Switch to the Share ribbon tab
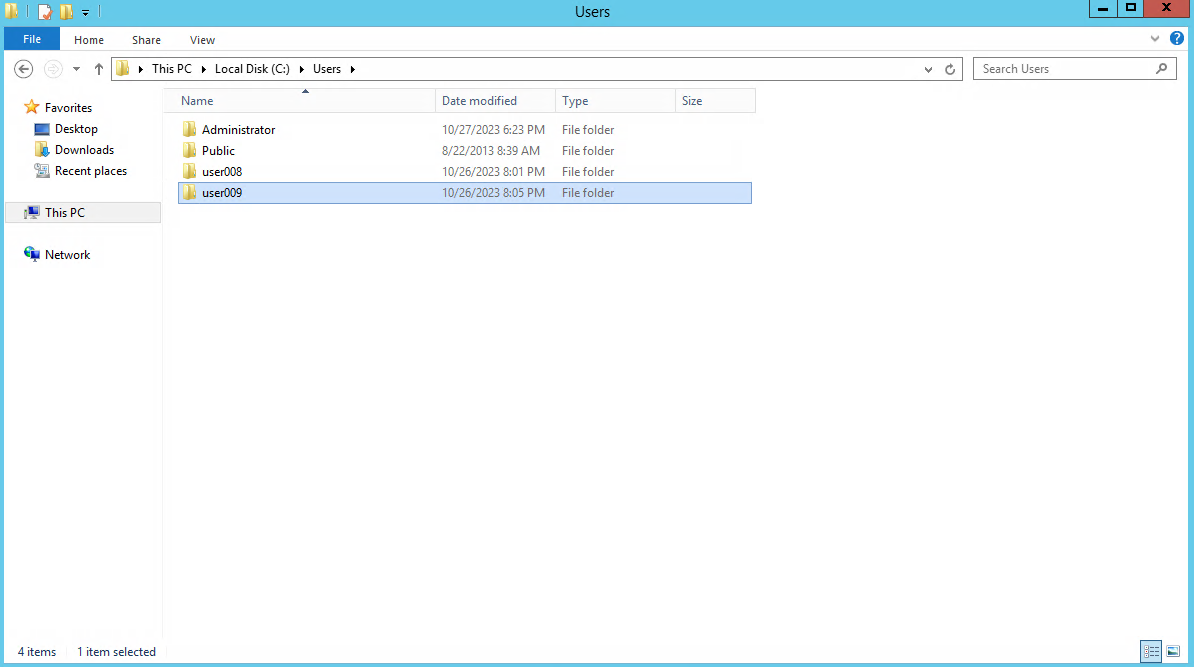 146,40
